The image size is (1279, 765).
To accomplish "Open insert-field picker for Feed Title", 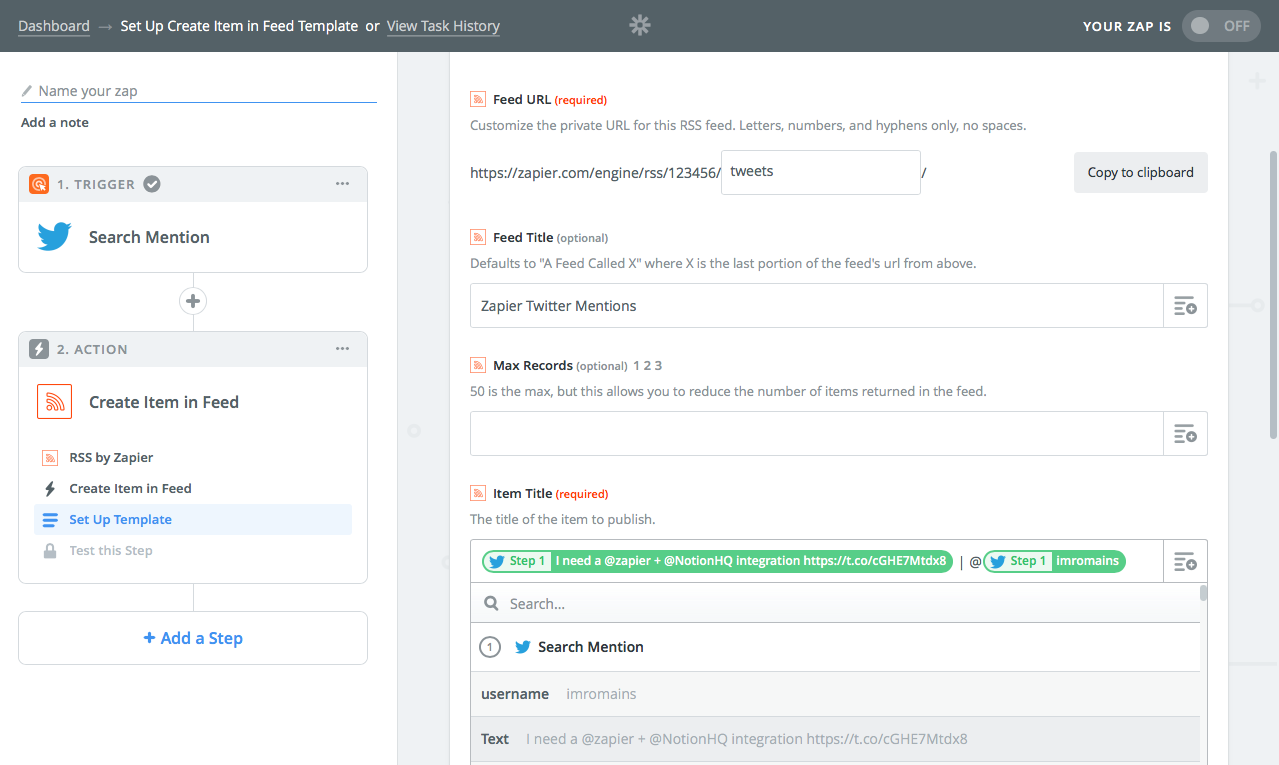I will click(x=1185, y=306).
